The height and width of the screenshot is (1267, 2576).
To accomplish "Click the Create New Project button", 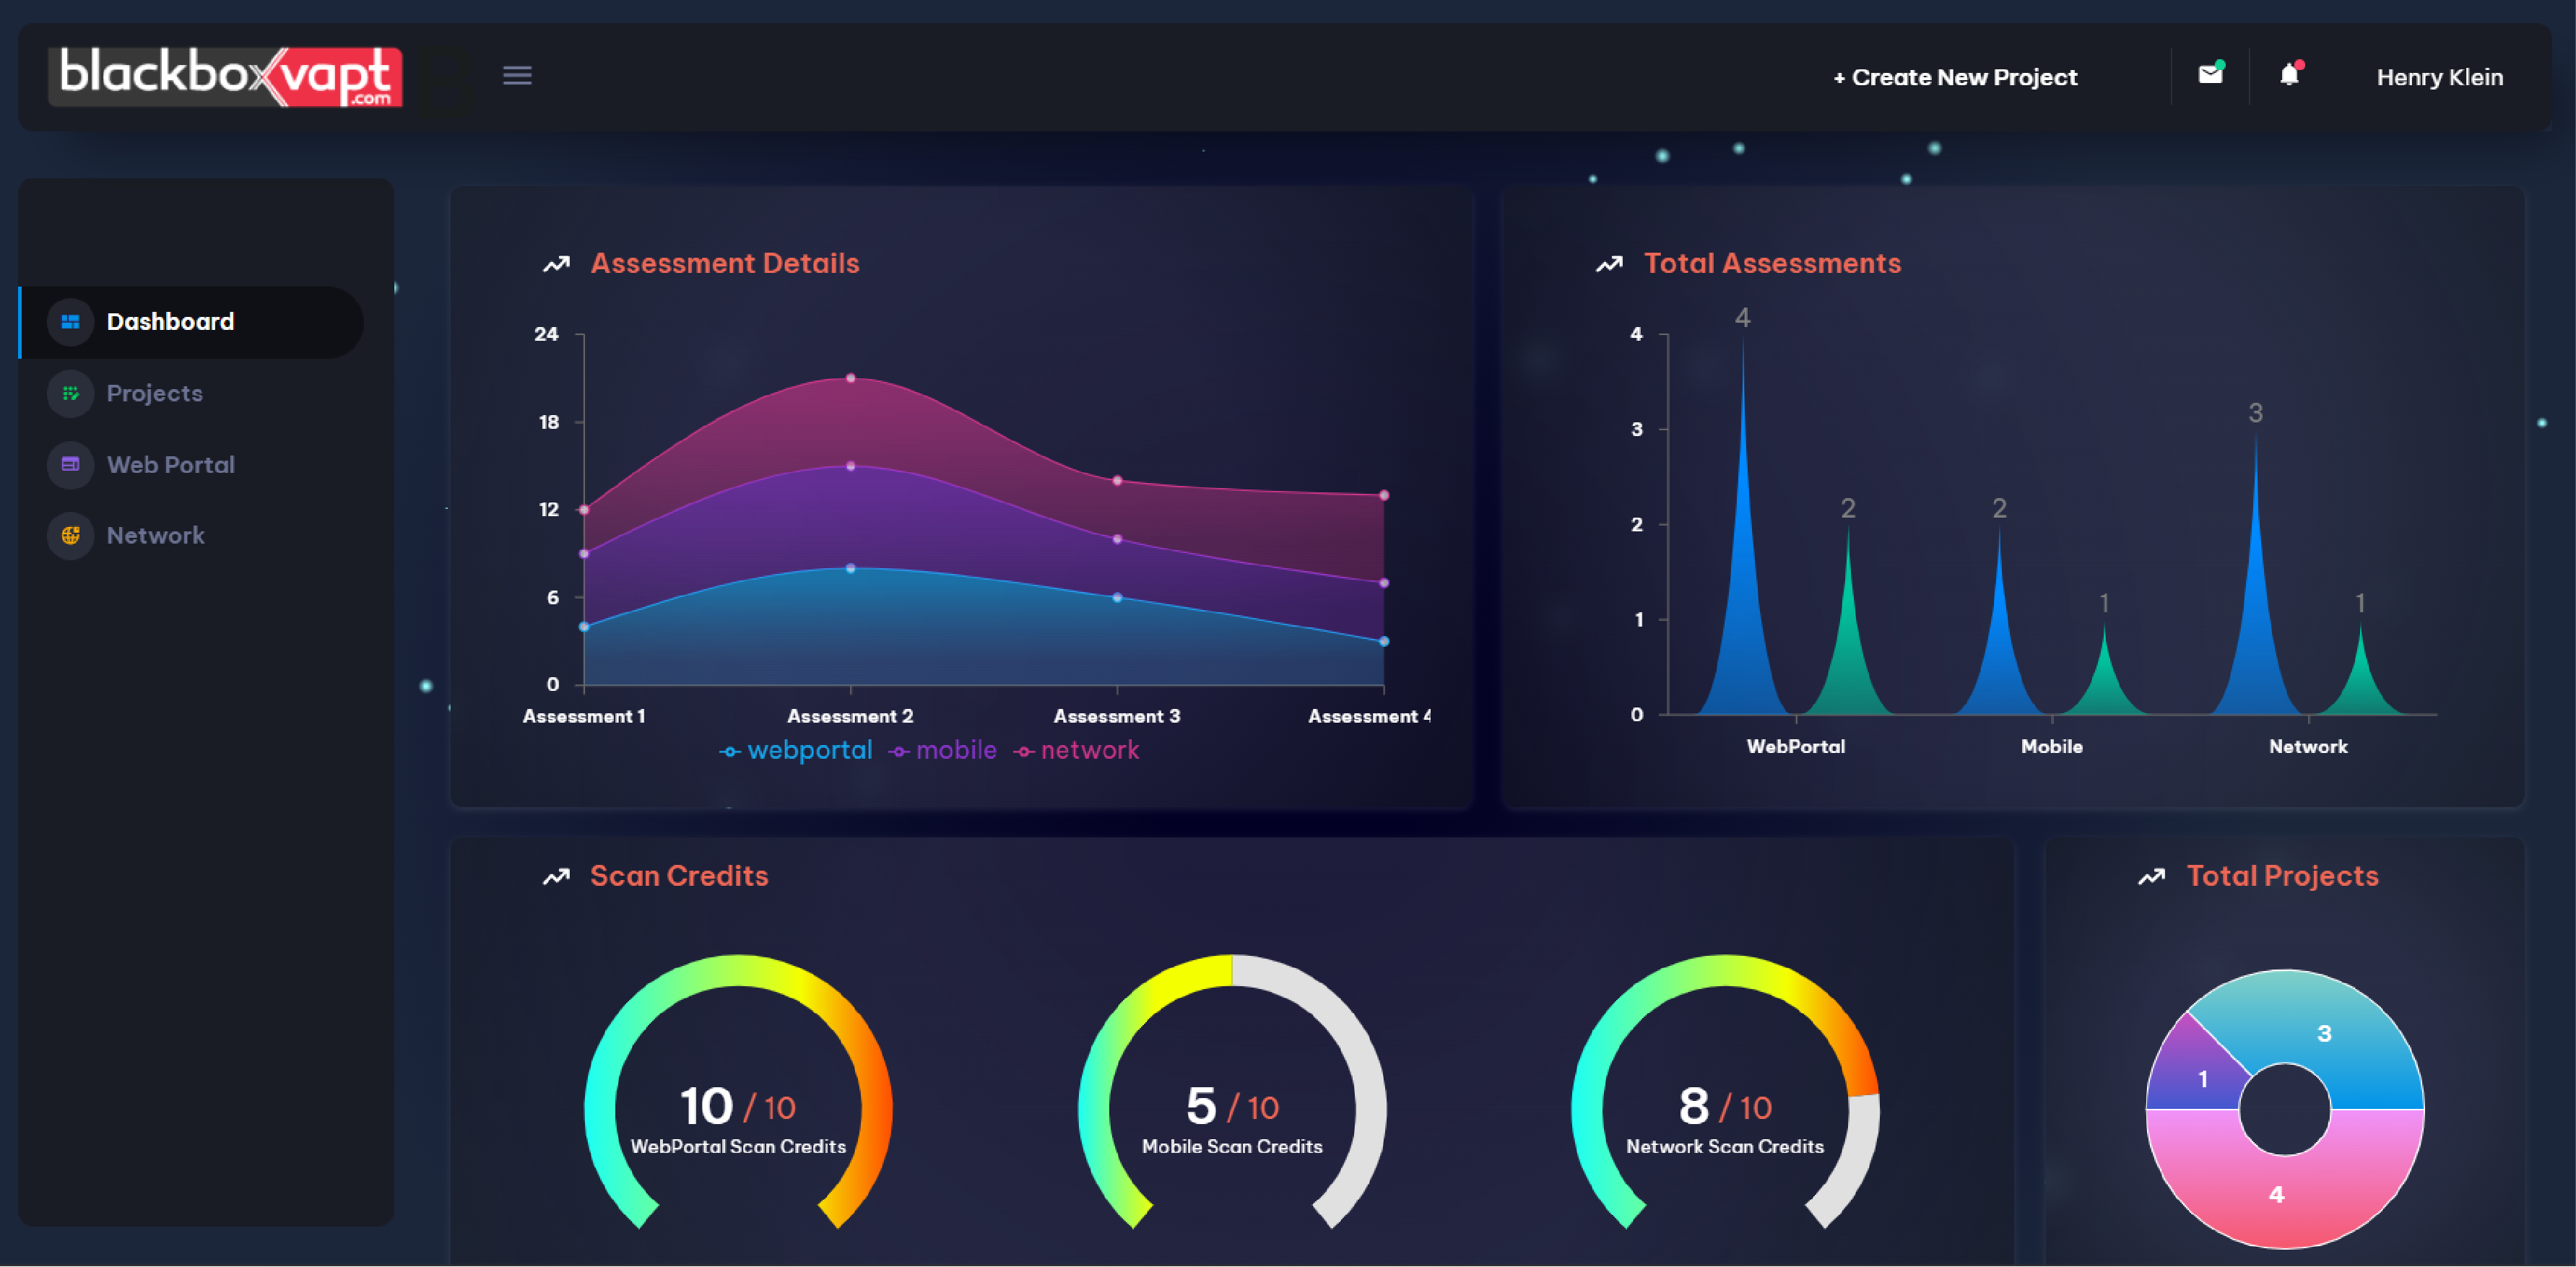I will (1955, 76).
